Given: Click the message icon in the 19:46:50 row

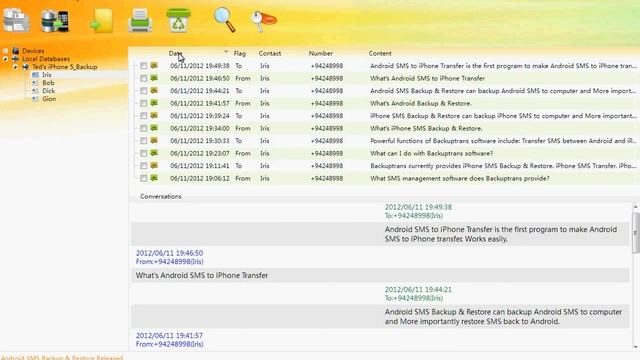Looking at the screenshot, I should (154, 78).
